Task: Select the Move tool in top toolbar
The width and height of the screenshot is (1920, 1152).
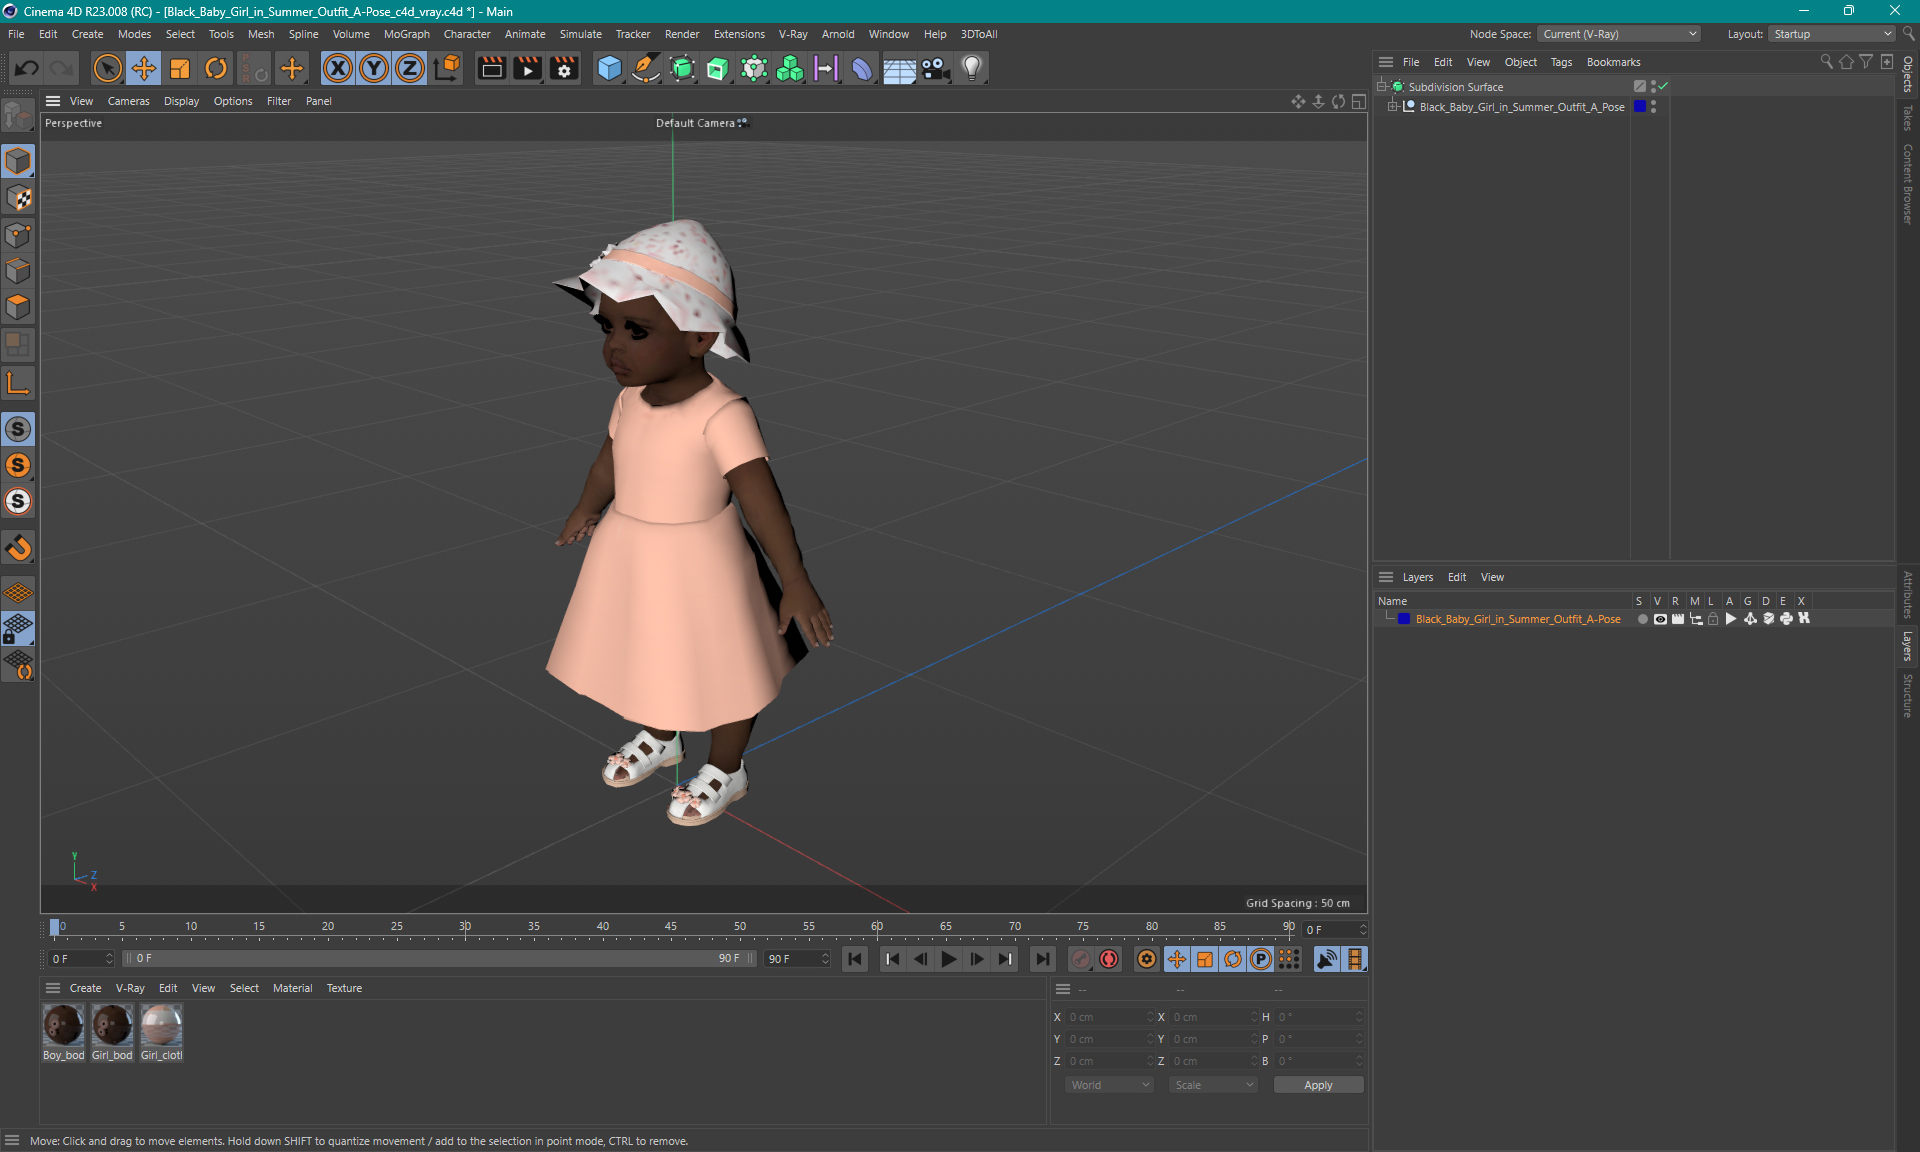Action: coord(144,68)
